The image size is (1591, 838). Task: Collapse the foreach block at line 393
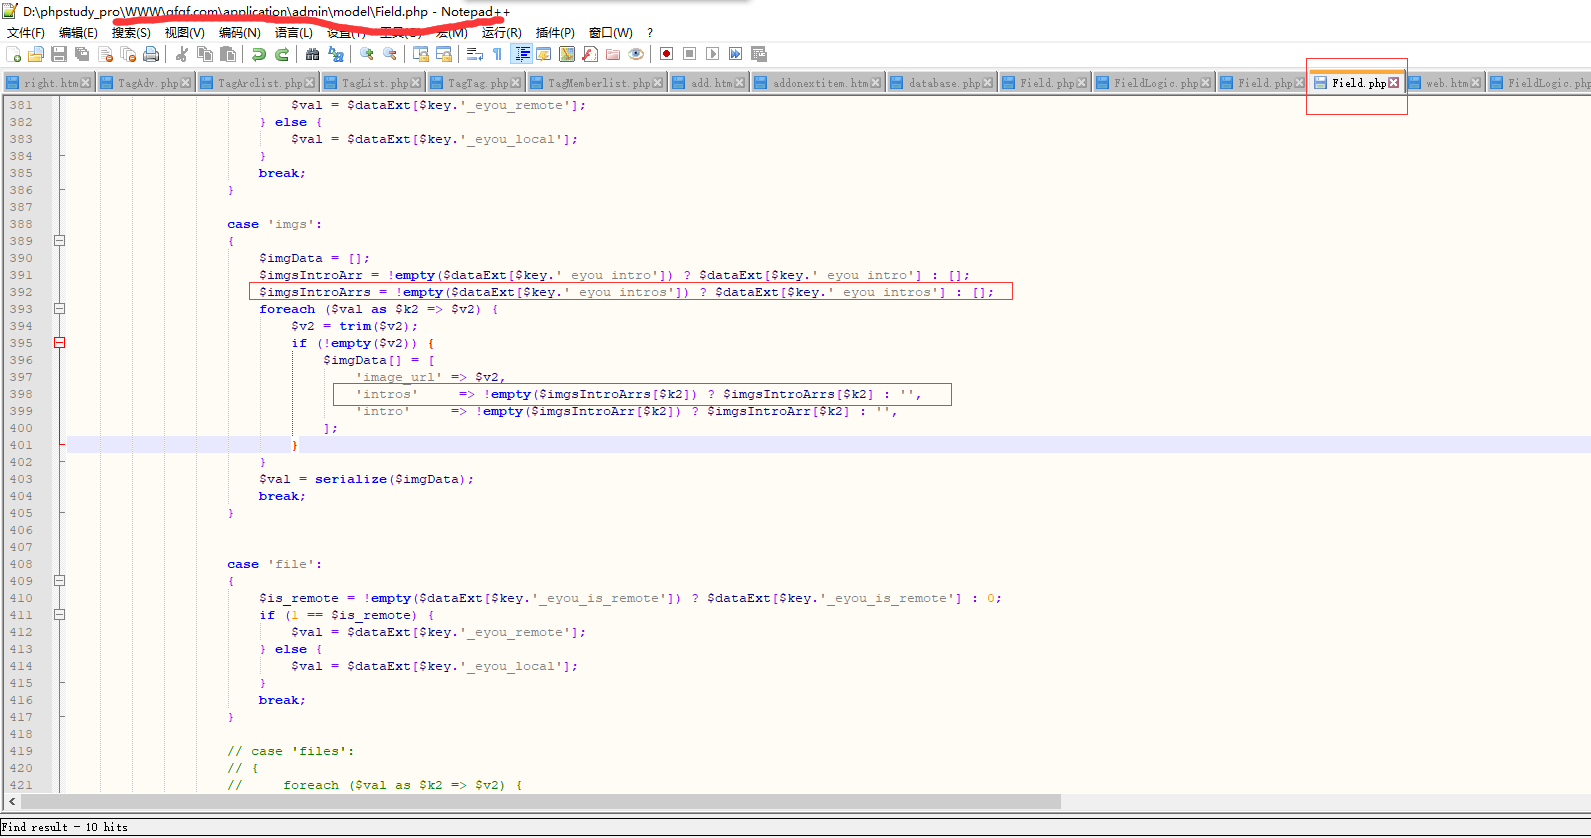point(59,309)
